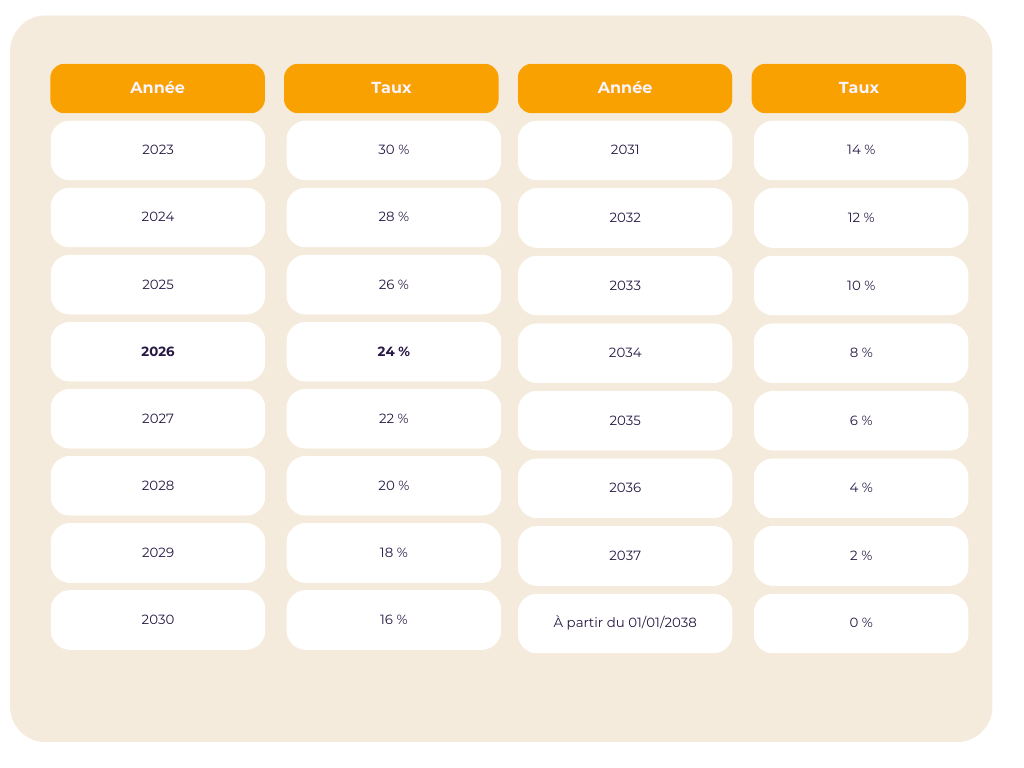
Task: Select the 16 % rate cell
Action: 393,620
